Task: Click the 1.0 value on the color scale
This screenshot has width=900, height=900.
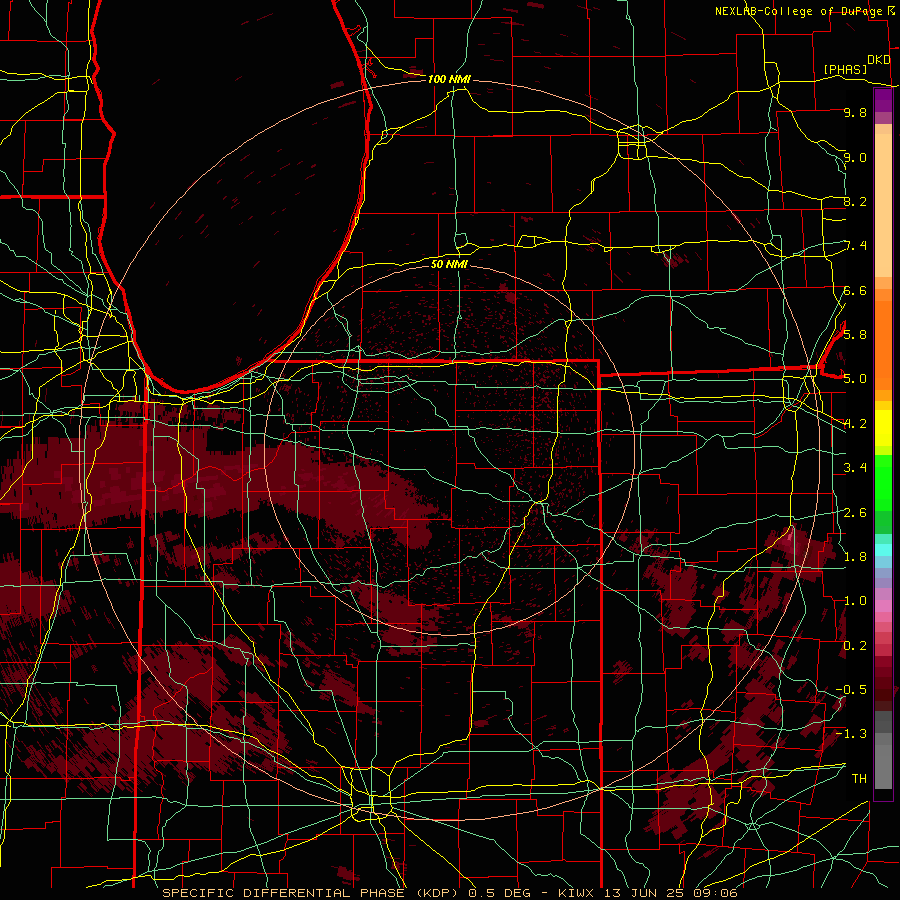Action: click(855, 601)
